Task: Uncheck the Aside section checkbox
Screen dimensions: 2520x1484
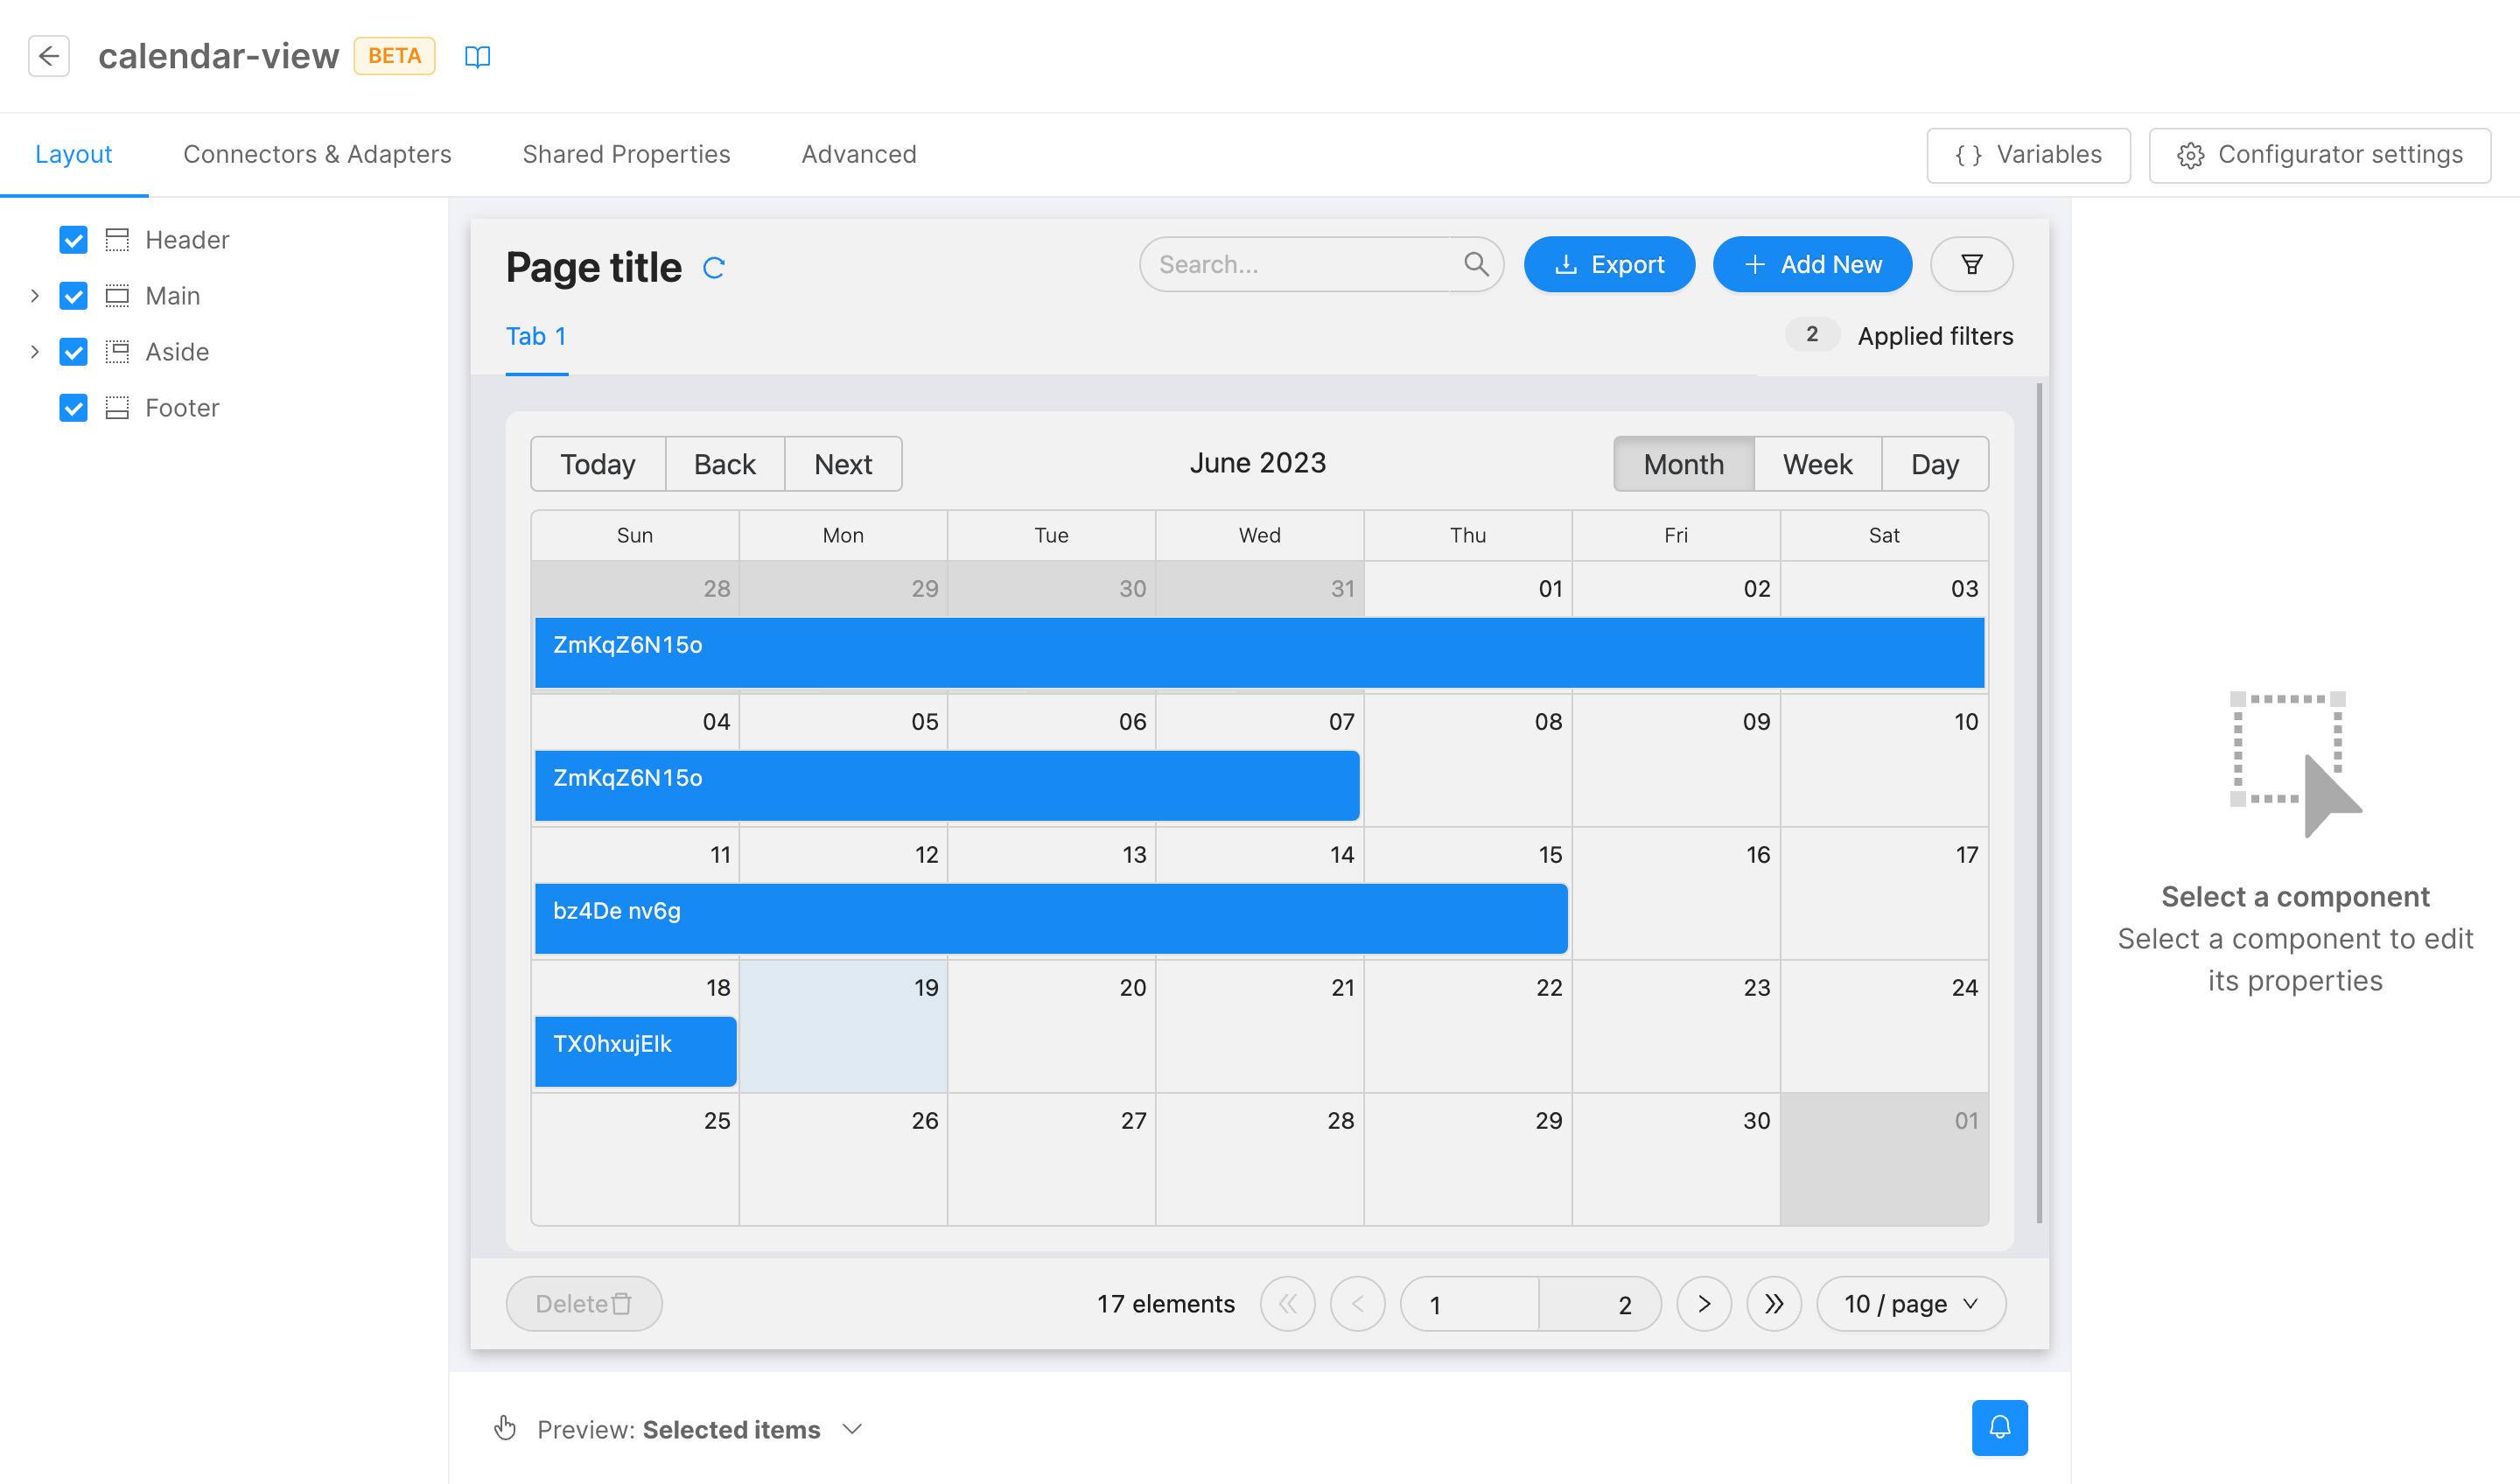Action: point(73,352)
